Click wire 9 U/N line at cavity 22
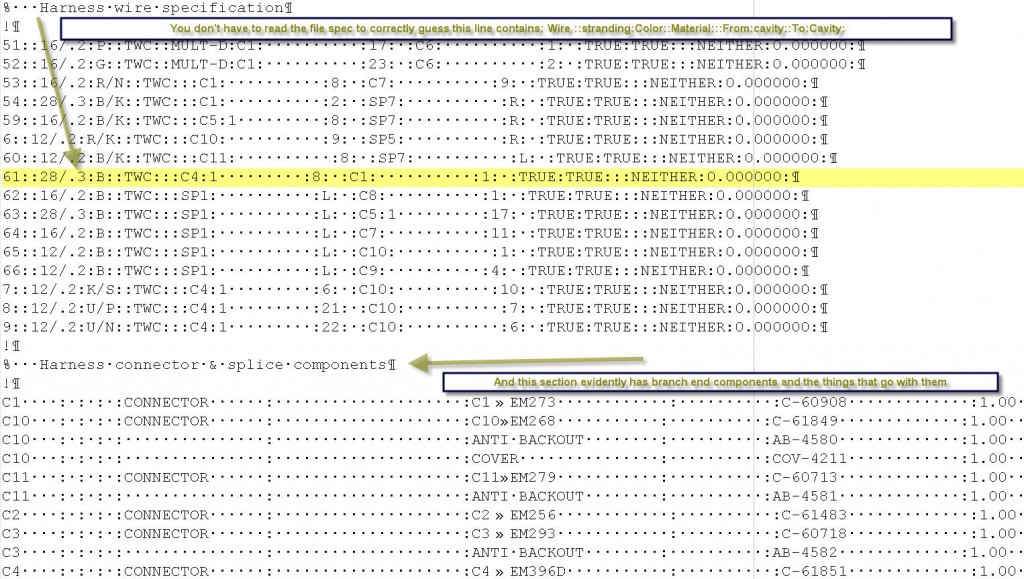Image resolution: width=1024 pixels, height=579 pixels. [400, 327]
